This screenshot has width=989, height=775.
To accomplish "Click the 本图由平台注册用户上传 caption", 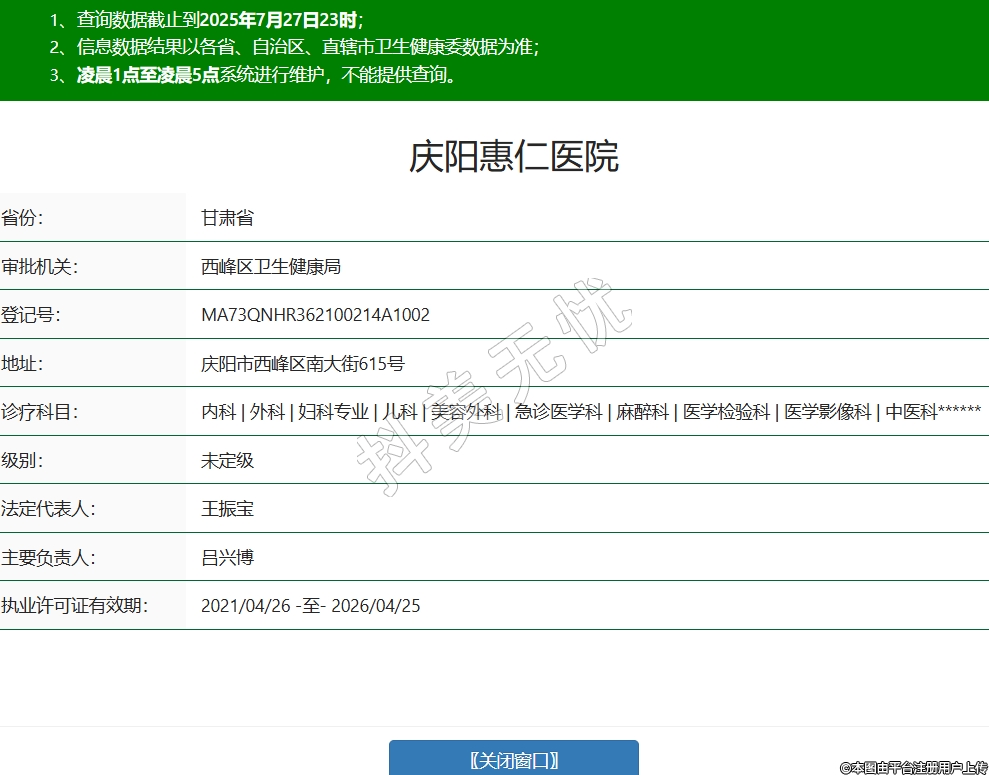I will pos(913,767).
